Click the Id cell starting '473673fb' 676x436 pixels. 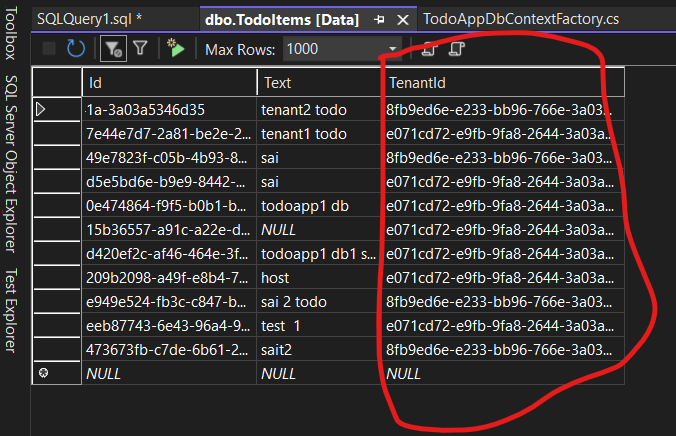point(169,350)
